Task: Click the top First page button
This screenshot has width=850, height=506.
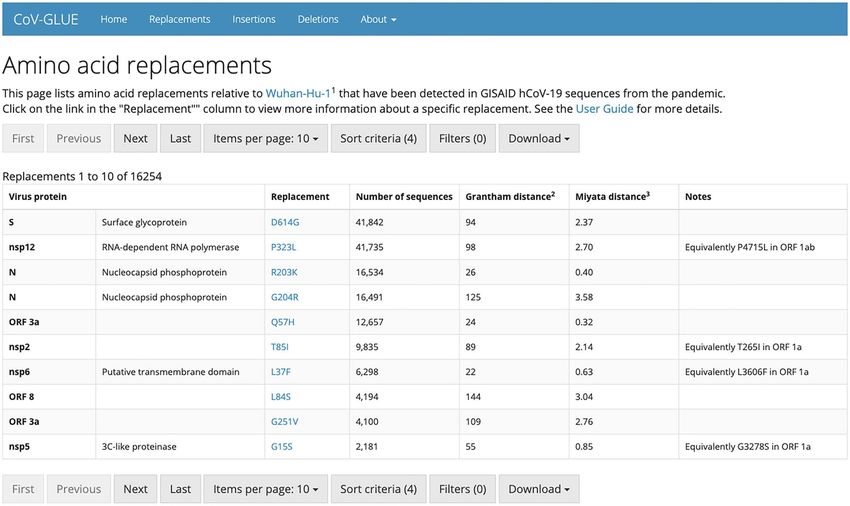Action: [x=23, y=138]
